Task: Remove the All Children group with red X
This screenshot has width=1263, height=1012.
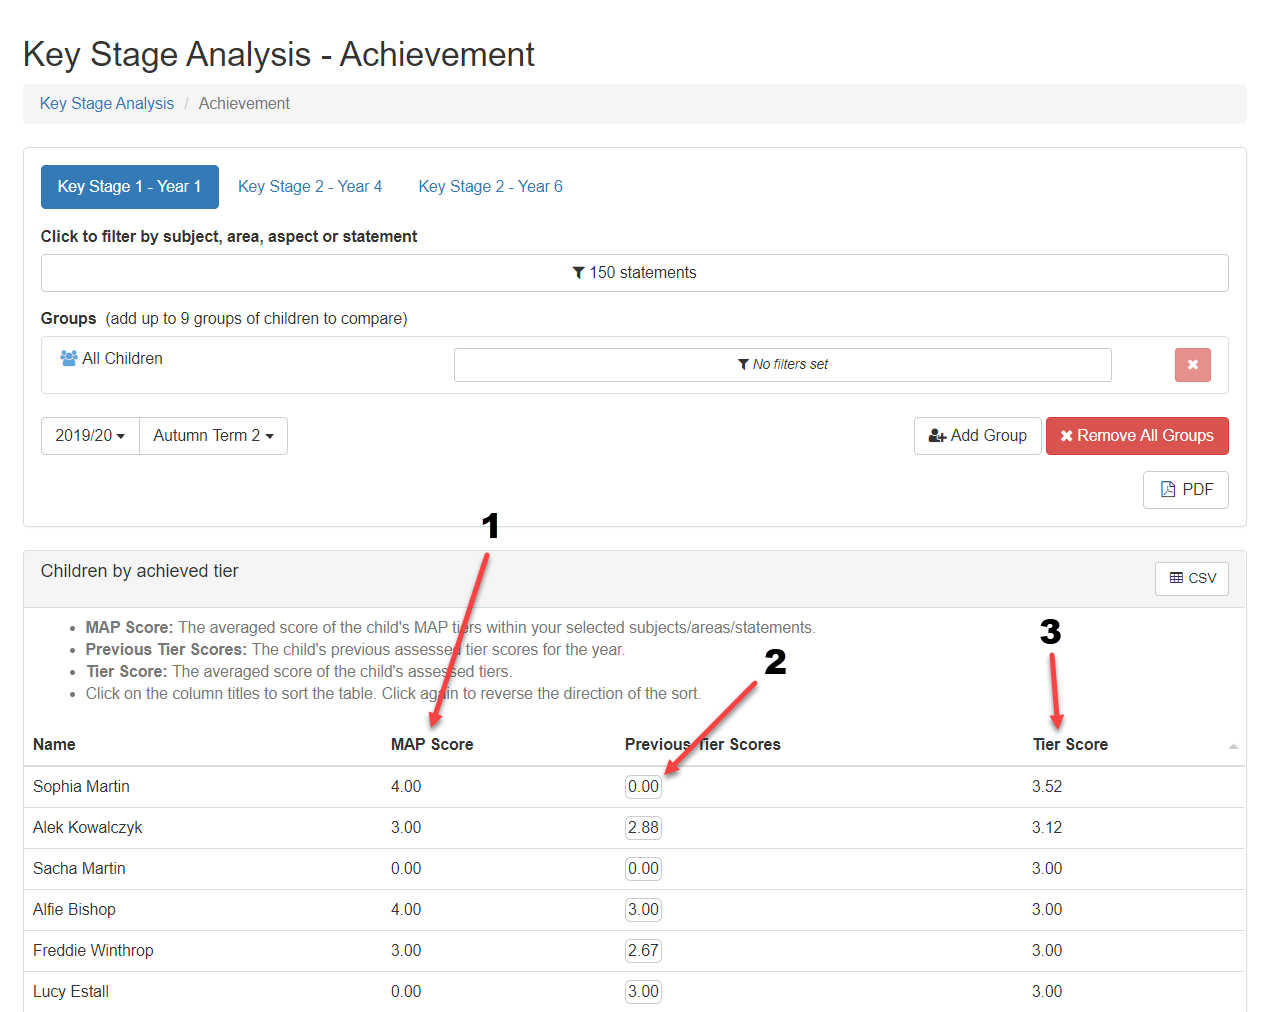Action: point(1192,365)
